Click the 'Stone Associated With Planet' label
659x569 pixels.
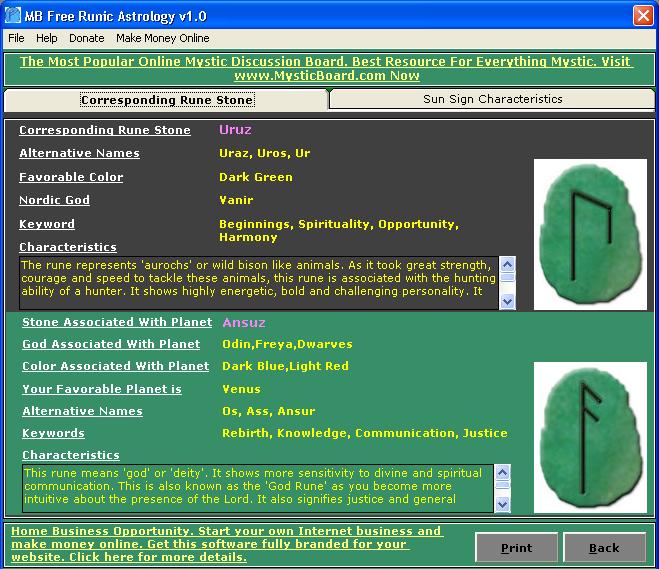[x=117, y=322]
